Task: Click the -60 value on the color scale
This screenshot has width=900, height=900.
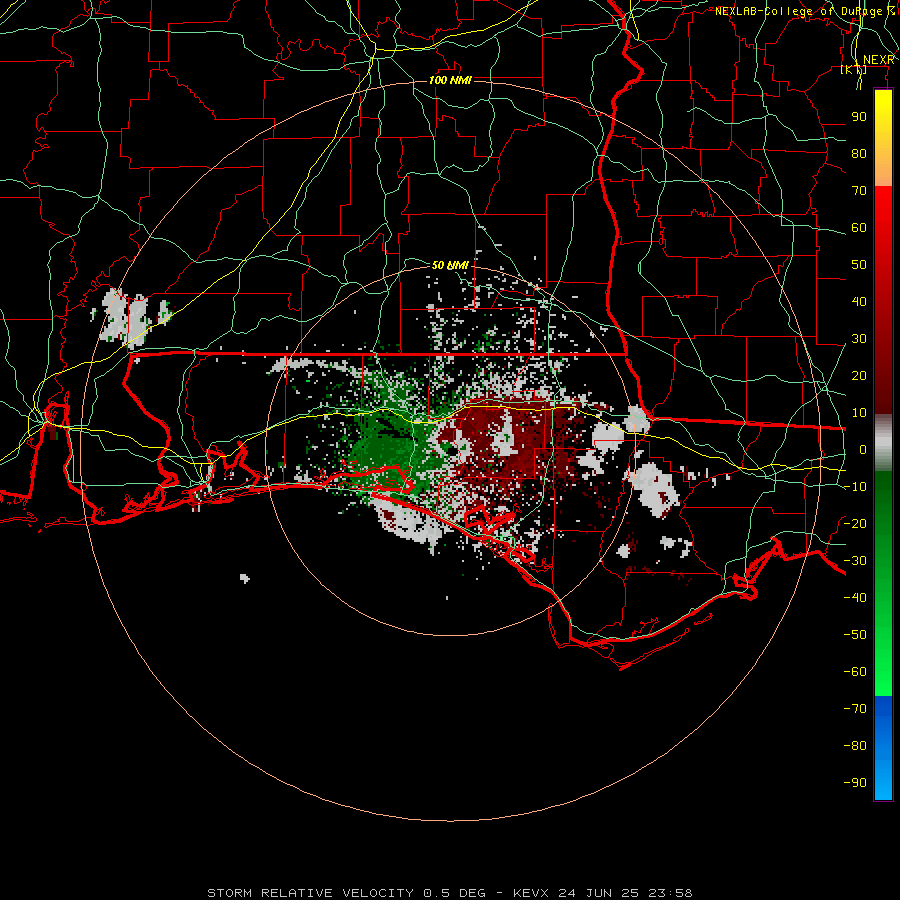Action: (x=855, y=672)
